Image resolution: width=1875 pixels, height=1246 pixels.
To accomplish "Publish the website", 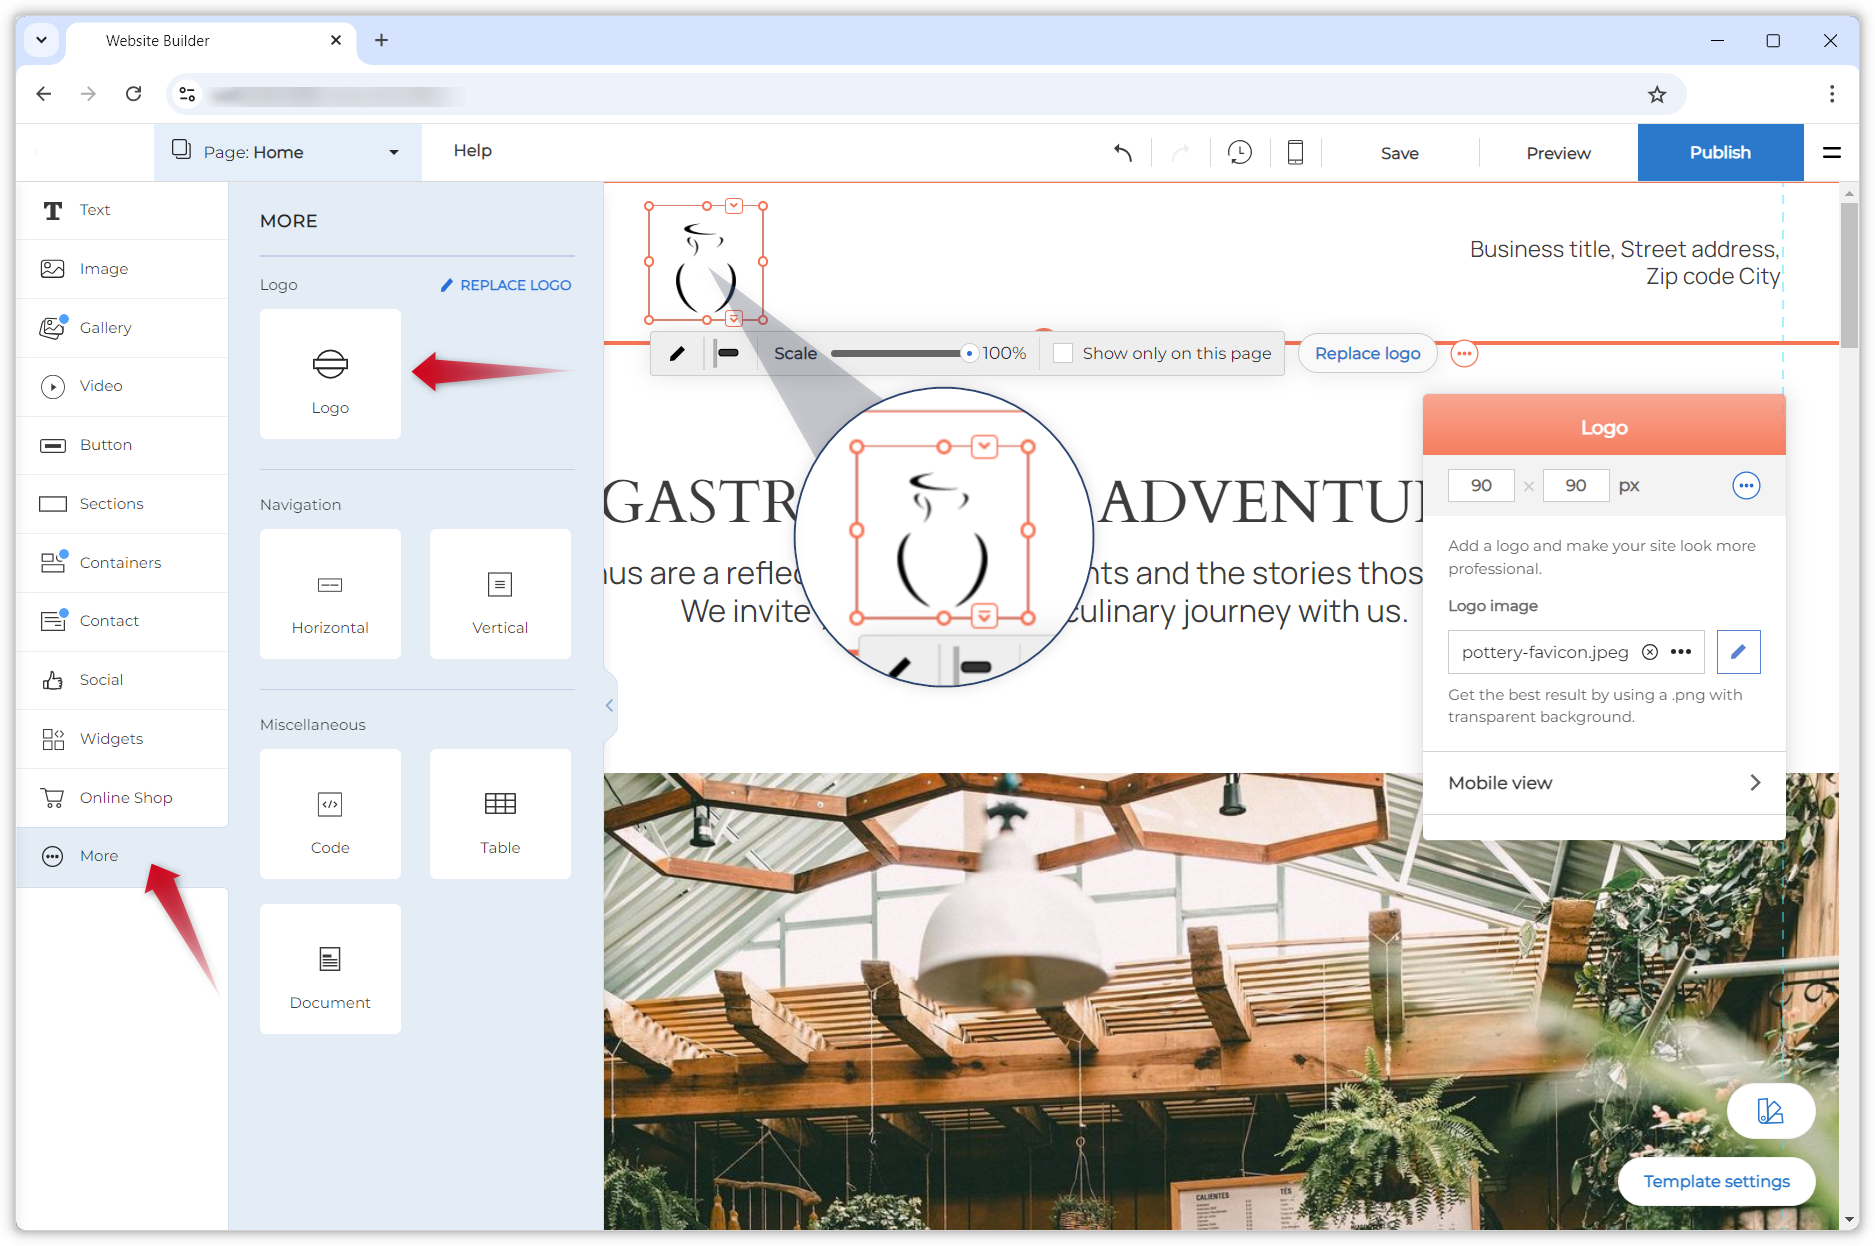I will tap(1719, 152).
